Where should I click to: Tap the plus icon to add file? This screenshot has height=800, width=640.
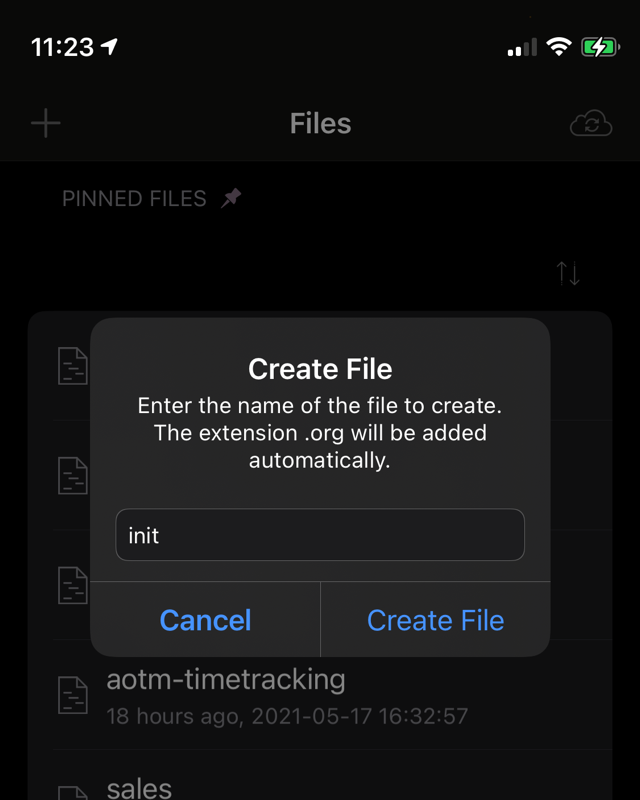click(x=46, y=123)
